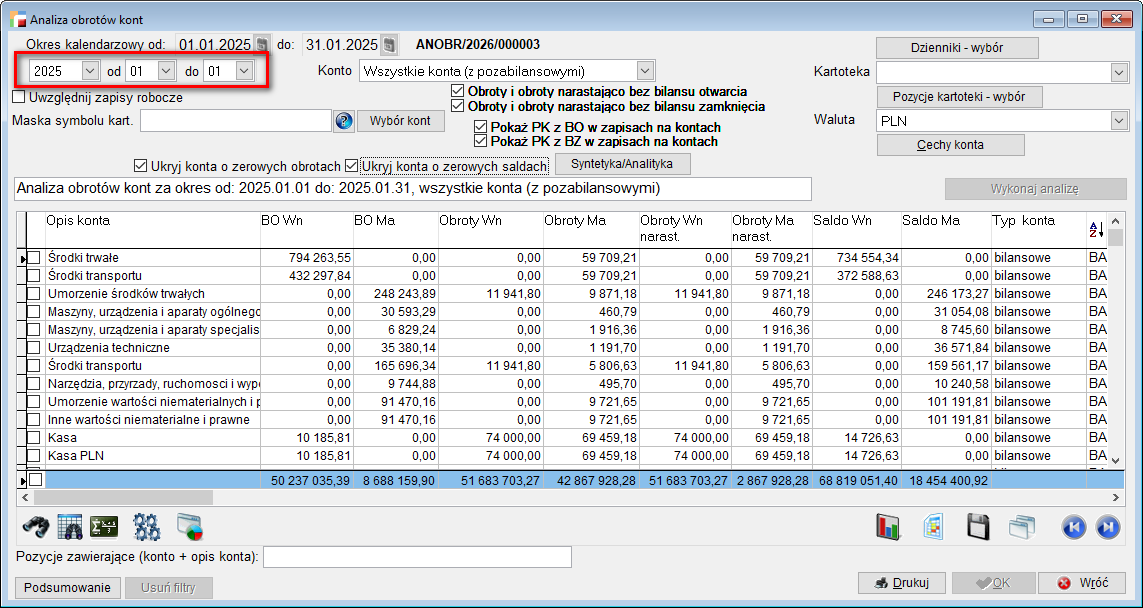Click help icon beside Maska symbolu kart.
The image size is (1143, 608).
point(344,121)
